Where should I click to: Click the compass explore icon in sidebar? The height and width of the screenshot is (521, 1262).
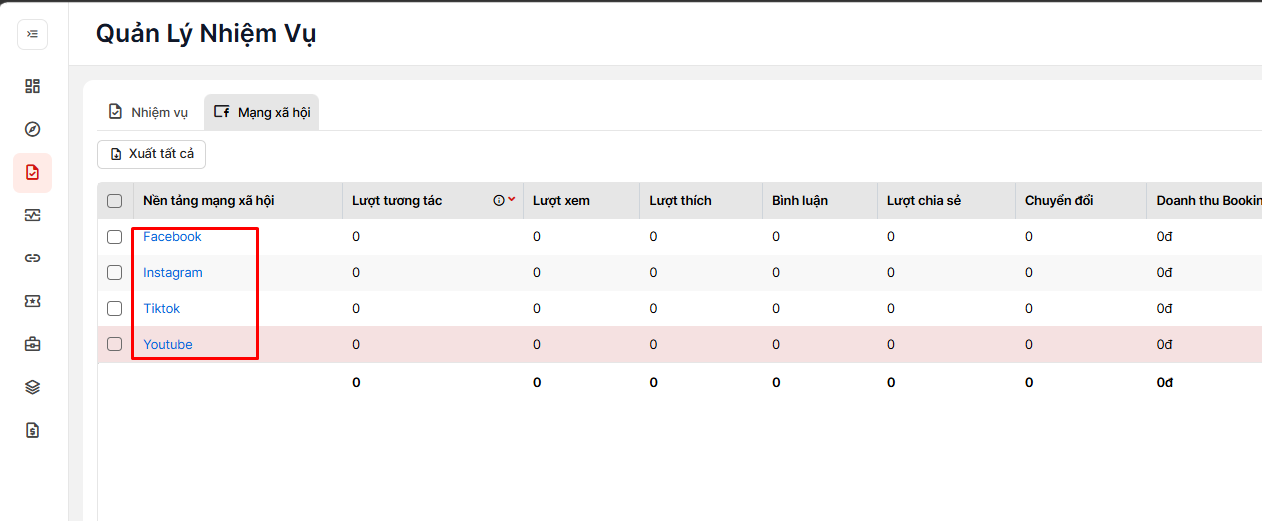coord(32,129)
